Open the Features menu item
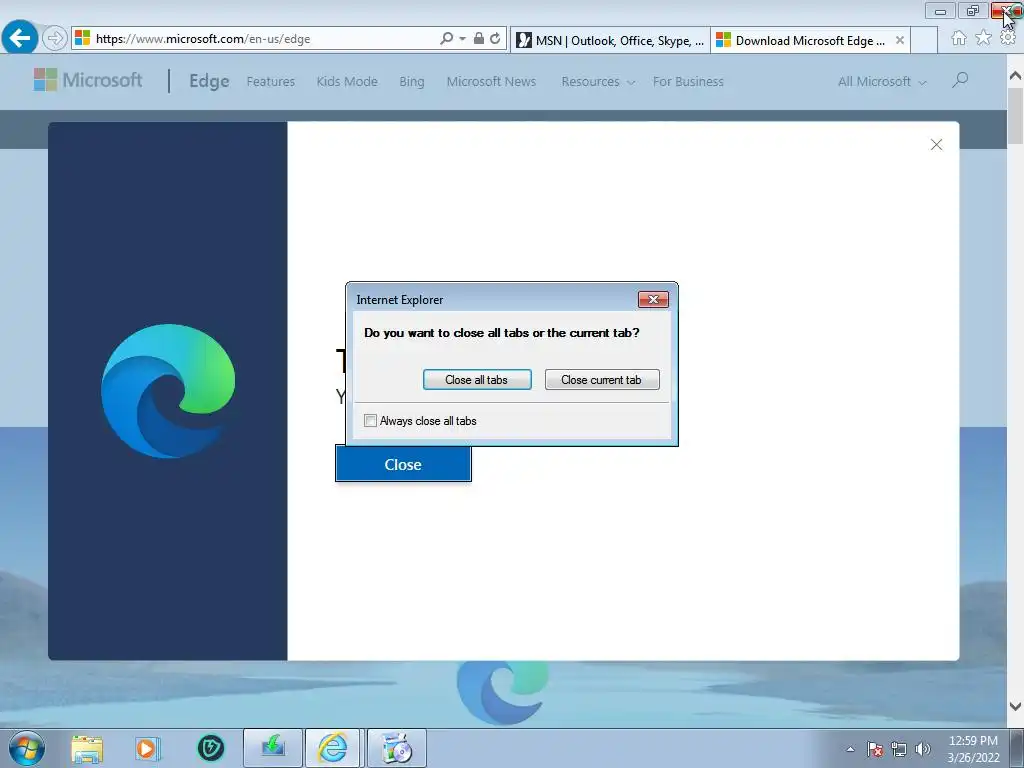Viewport: 1024px width, 768px height. pos(270,82)
